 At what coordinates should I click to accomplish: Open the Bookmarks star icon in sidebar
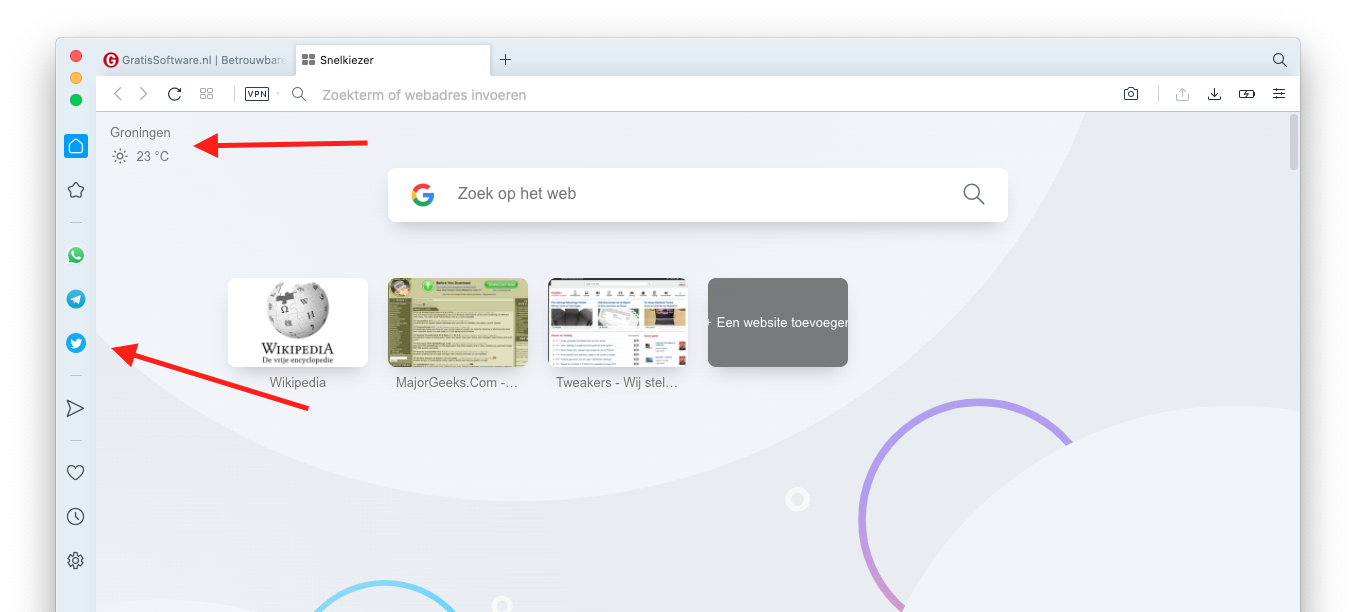pyautogui.click(x=76, y=190)
